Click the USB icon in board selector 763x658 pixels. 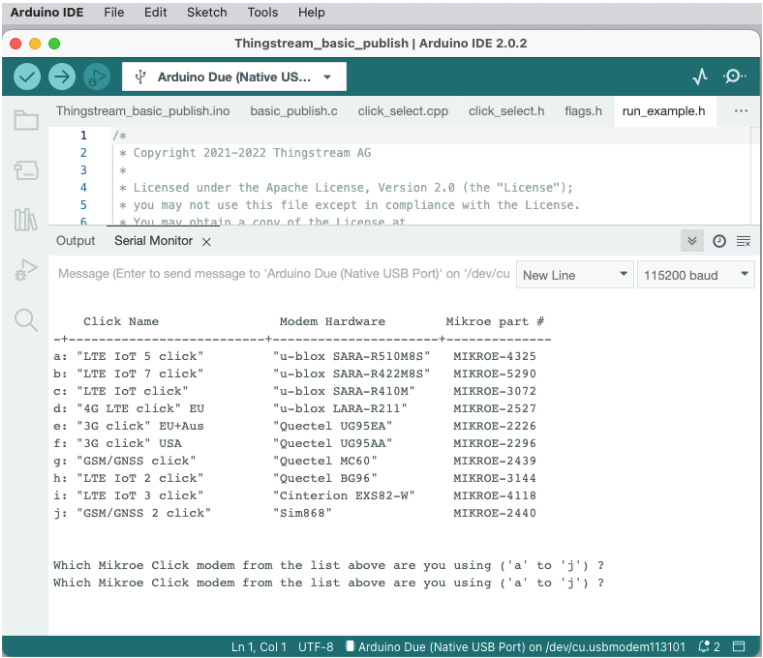coord(140,77)
